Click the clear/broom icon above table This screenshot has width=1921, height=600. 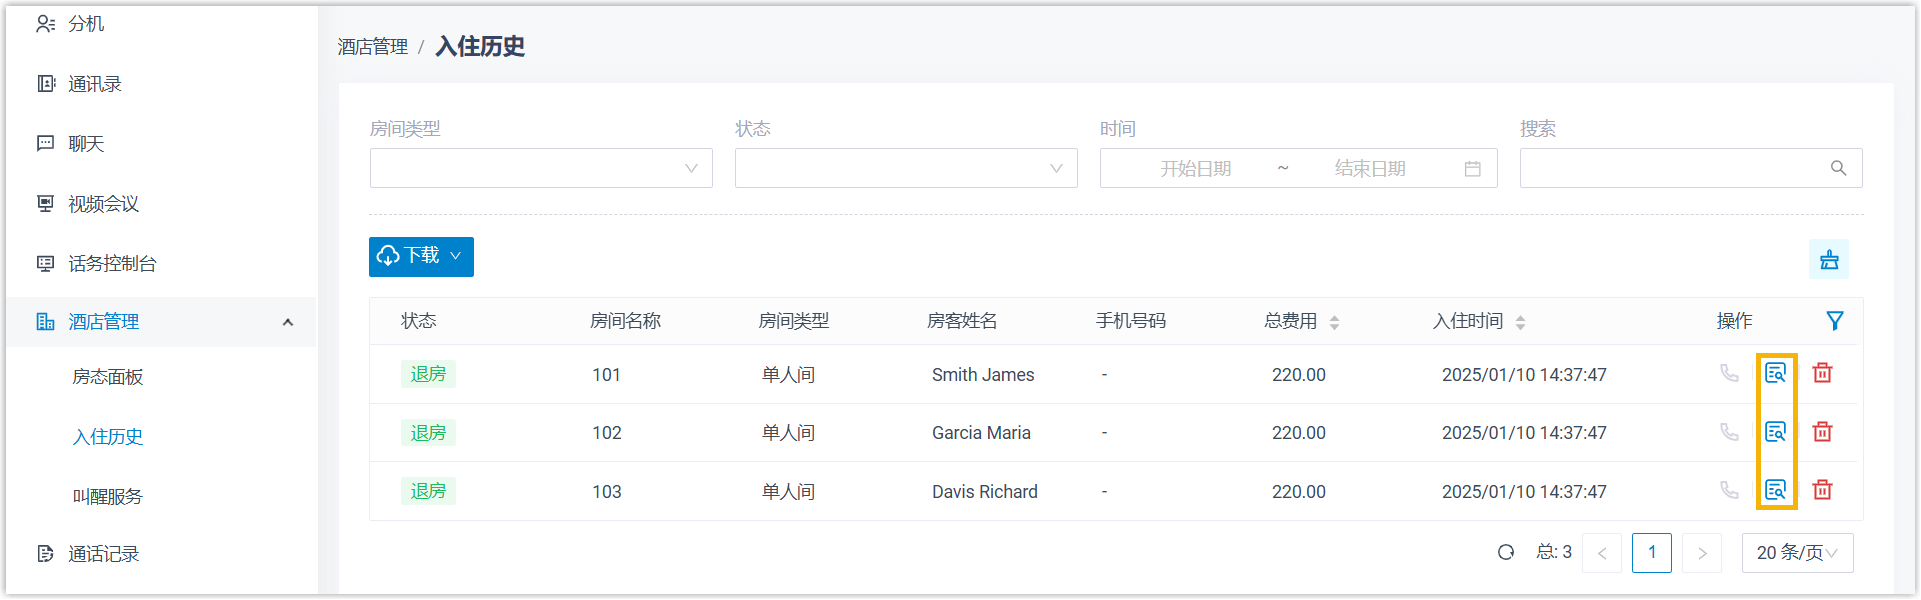pos(1828,260)
